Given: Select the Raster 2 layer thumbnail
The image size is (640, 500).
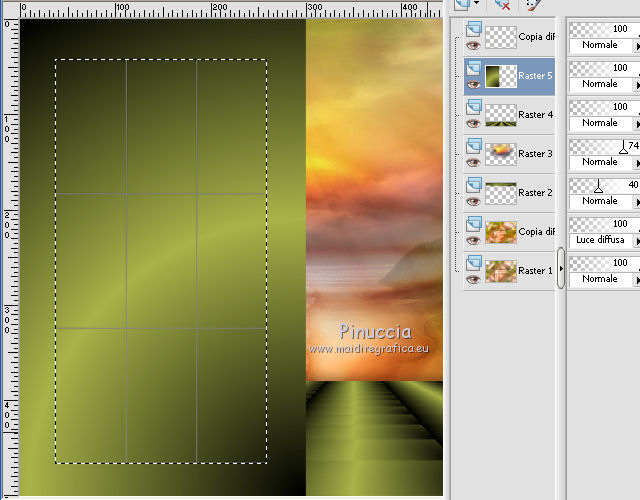Looking at the screenshot, I should (x=501, y=193).
